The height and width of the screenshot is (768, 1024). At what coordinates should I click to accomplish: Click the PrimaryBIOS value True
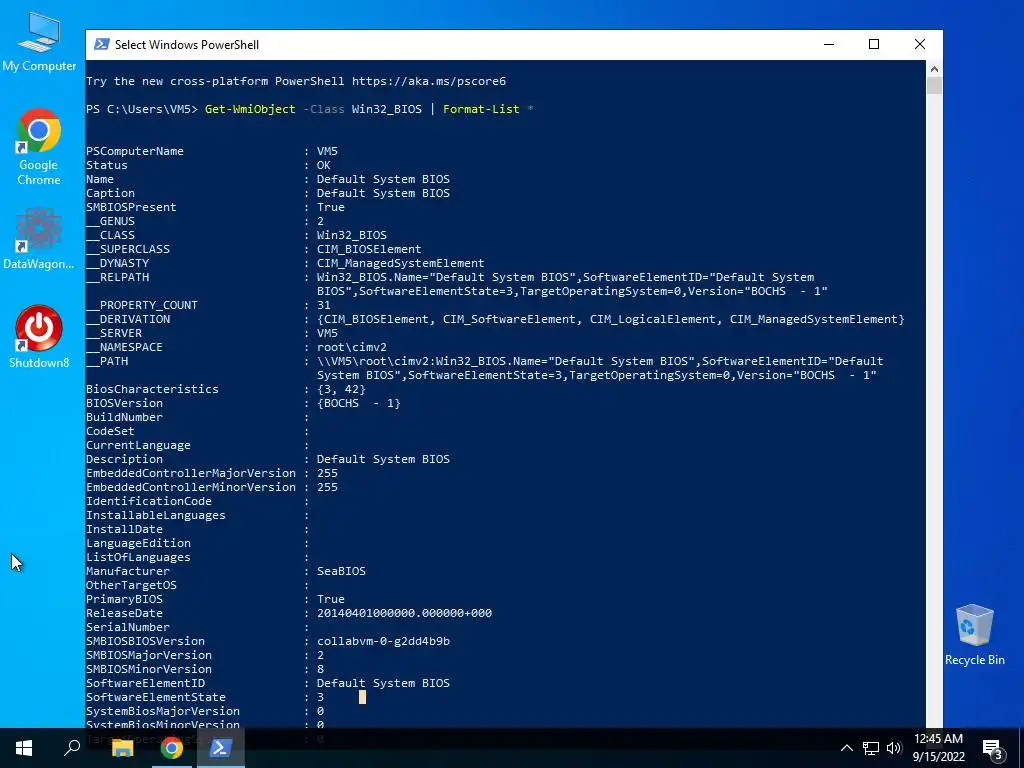point(331,599)
